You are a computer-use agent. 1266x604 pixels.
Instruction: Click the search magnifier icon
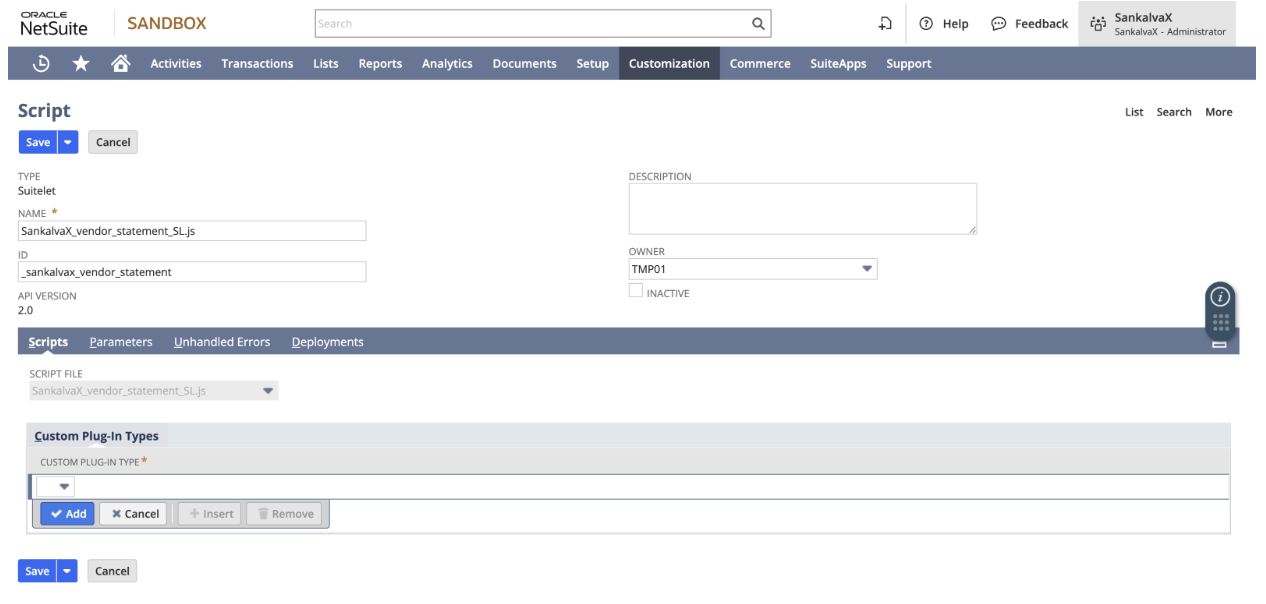tap(758, 23)
